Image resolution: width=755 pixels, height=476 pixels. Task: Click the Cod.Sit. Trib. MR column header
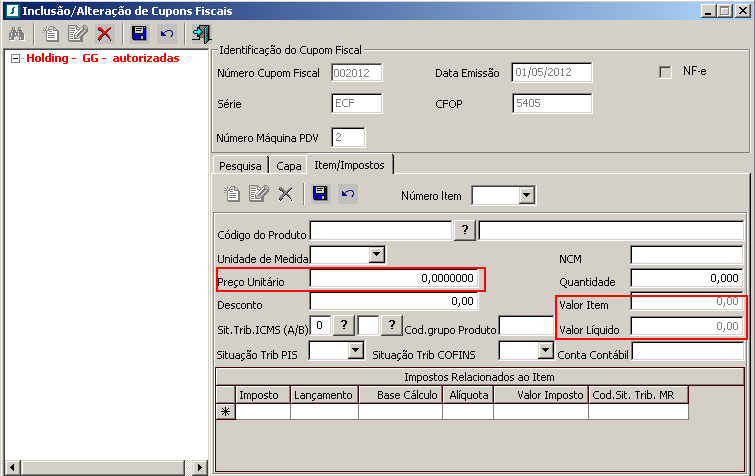click(638, 395)
